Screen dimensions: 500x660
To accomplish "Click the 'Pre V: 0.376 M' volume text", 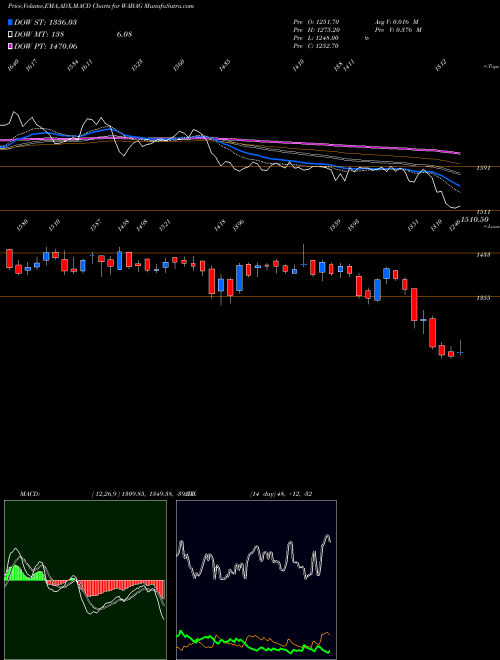I will 398,30.
